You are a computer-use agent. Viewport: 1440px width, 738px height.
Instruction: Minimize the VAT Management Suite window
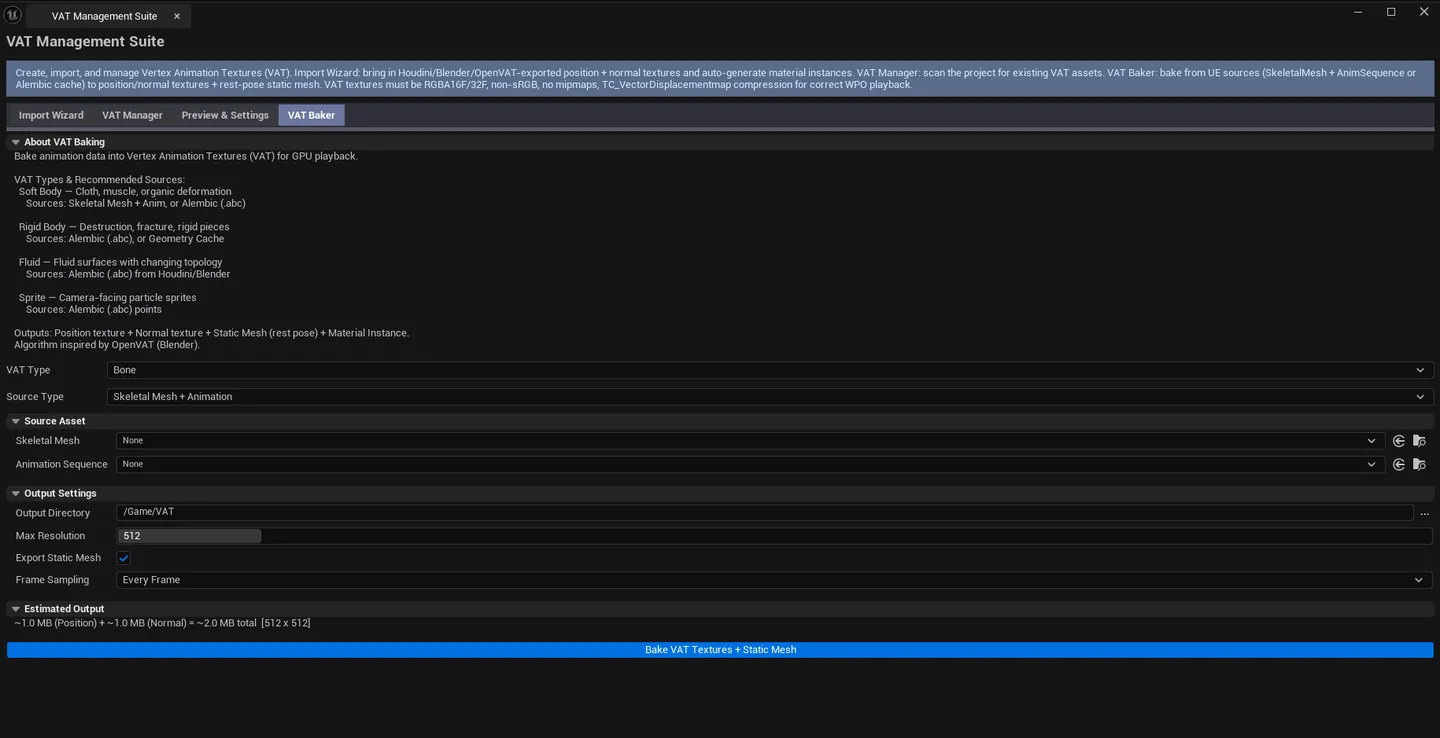click(x=1358, y=12)
